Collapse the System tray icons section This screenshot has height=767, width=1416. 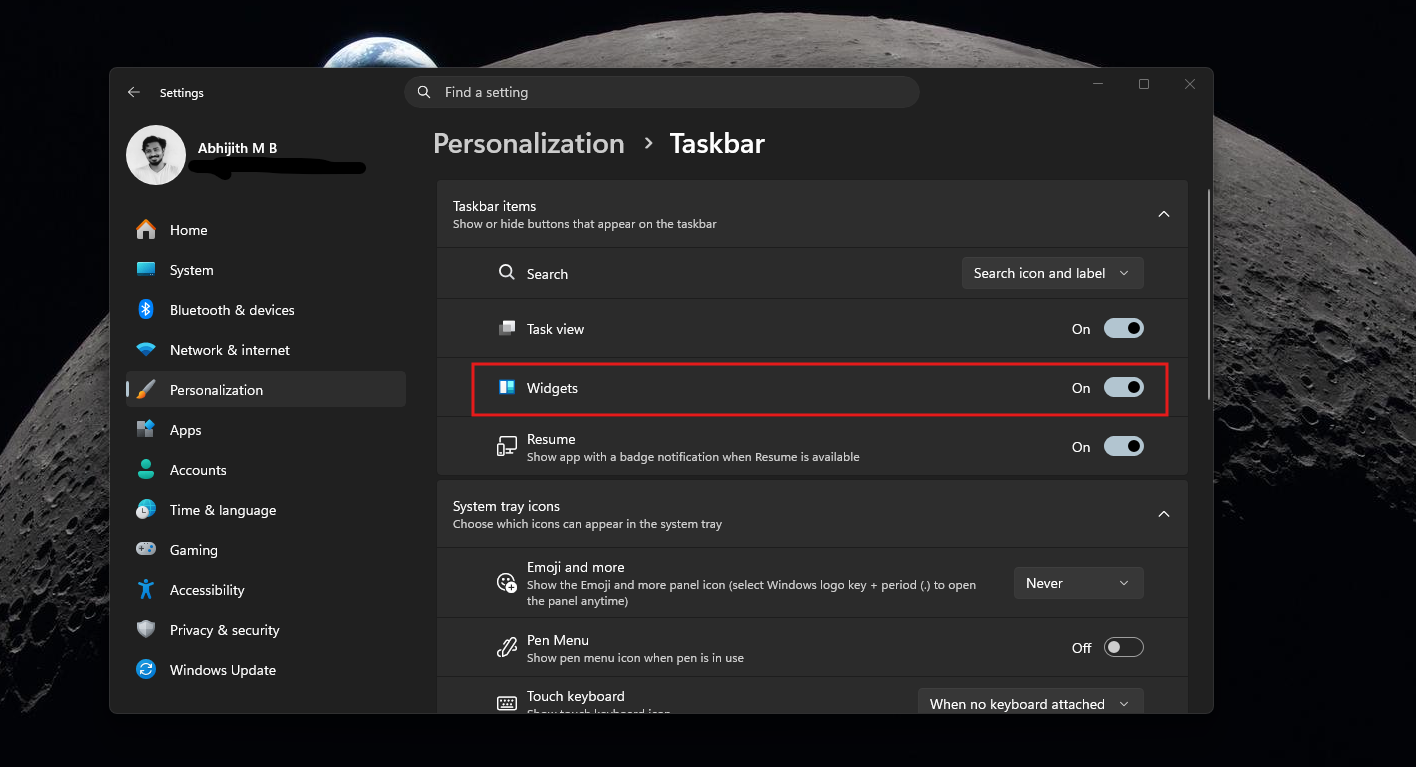1164,514
